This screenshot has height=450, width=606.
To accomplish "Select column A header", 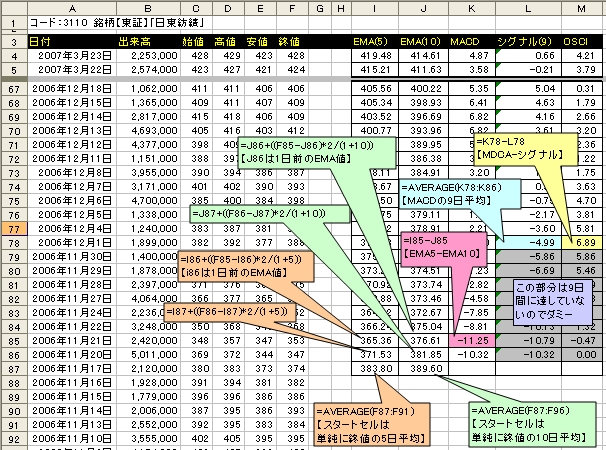I will pyautogui.click(x=72, y=8).
